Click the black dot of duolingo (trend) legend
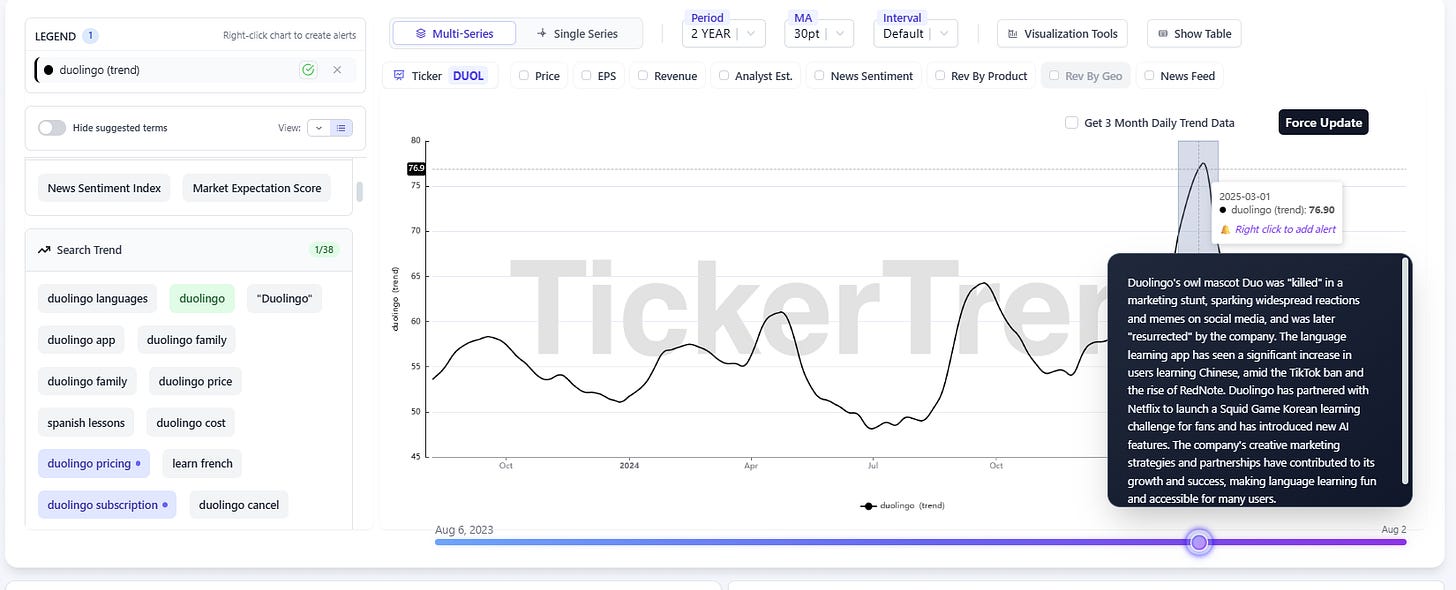 49,70
